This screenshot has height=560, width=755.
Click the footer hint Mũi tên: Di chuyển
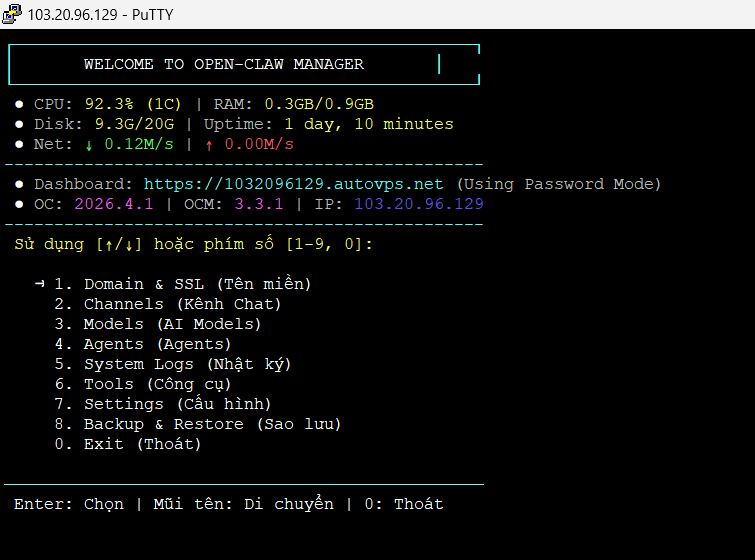[x=243, y=504]
